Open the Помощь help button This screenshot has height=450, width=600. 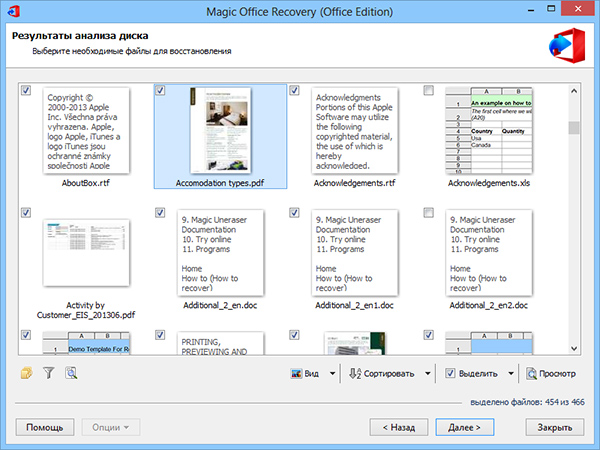click(x=45, y=427)
